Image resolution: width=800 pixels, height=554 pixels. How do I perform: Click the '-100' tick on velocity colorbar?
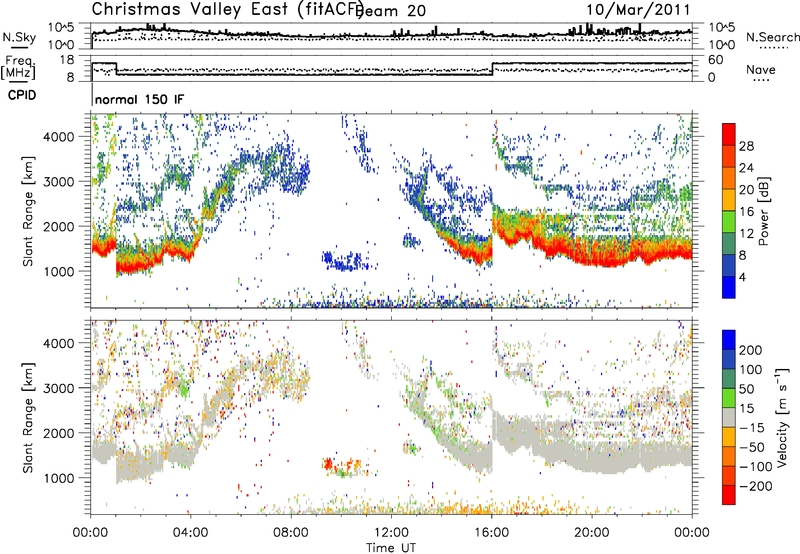[755, 467]
